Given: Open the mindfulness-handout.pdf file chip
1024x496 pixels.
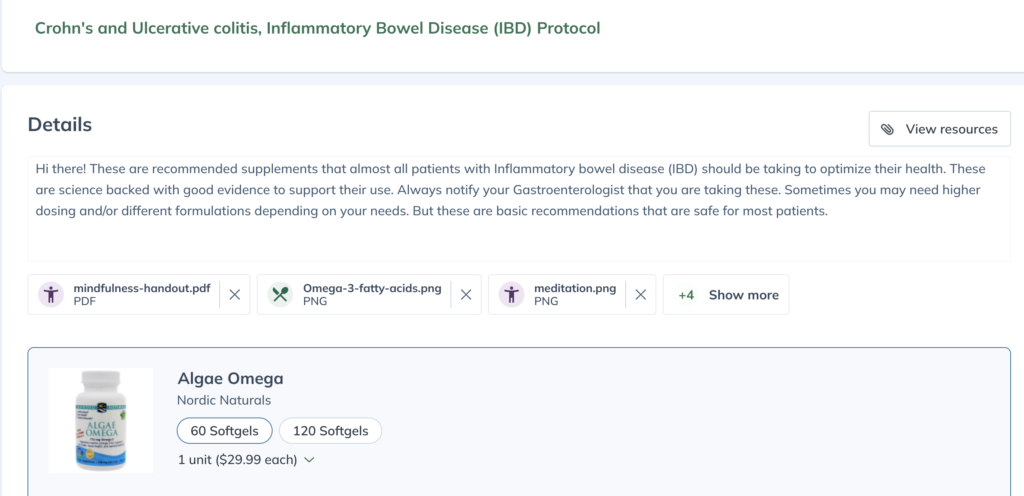Looking at the screenshot, I should pos(140,295).
